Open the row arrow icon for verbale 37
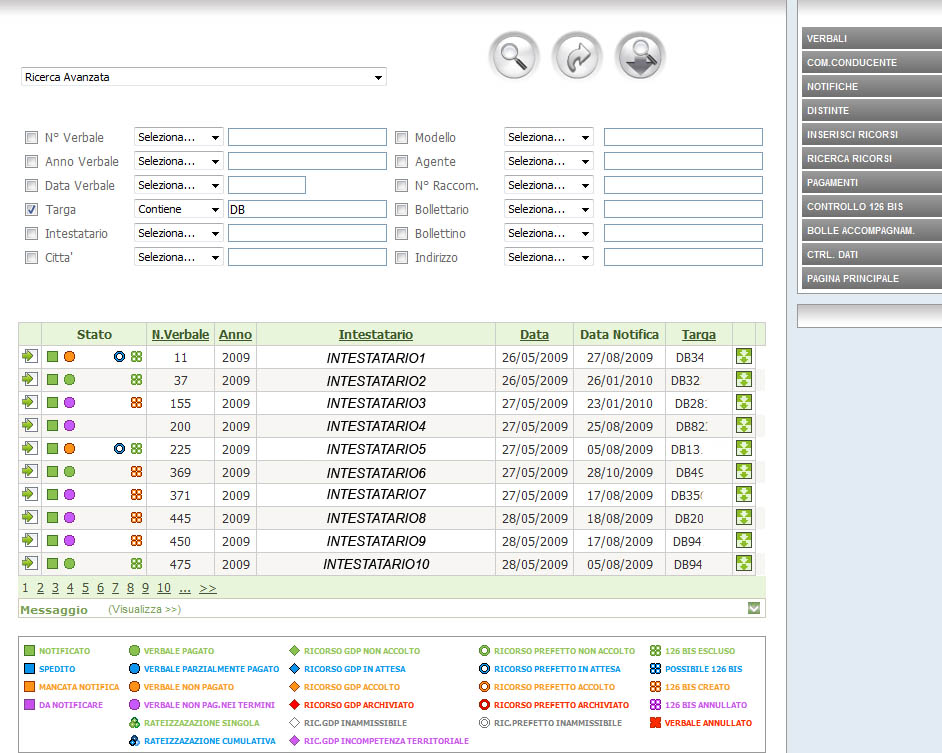The image size is (942, 753). pyautogui.click(x=29, y=379)
